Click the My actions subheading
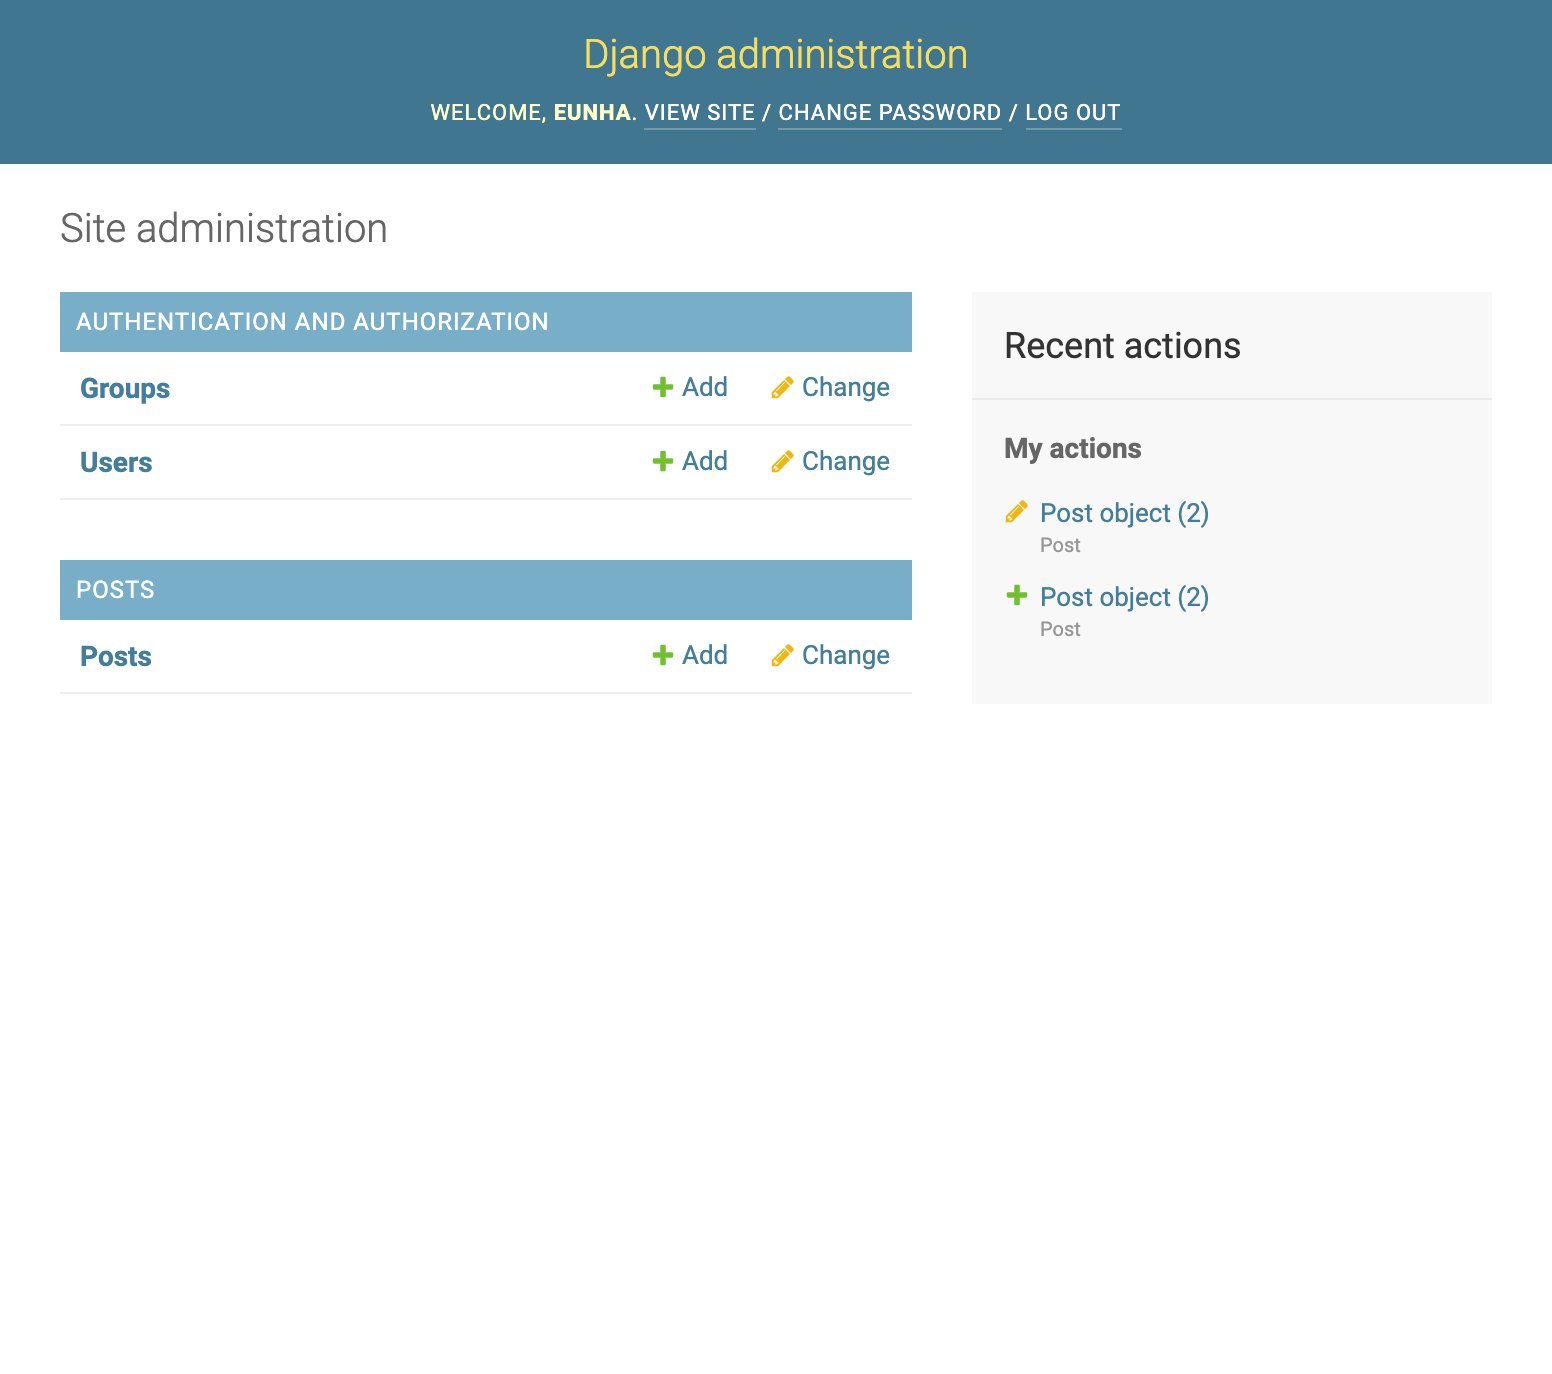Image resolution: width=1552 pixels, height=1374 pixels. pyautogui.click(x=1073, y=448)
